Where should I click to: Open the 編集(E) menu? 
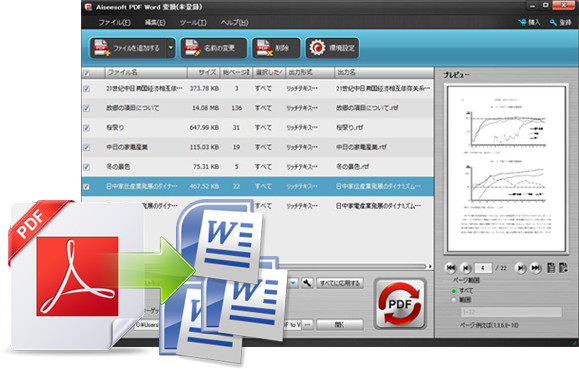155,23
